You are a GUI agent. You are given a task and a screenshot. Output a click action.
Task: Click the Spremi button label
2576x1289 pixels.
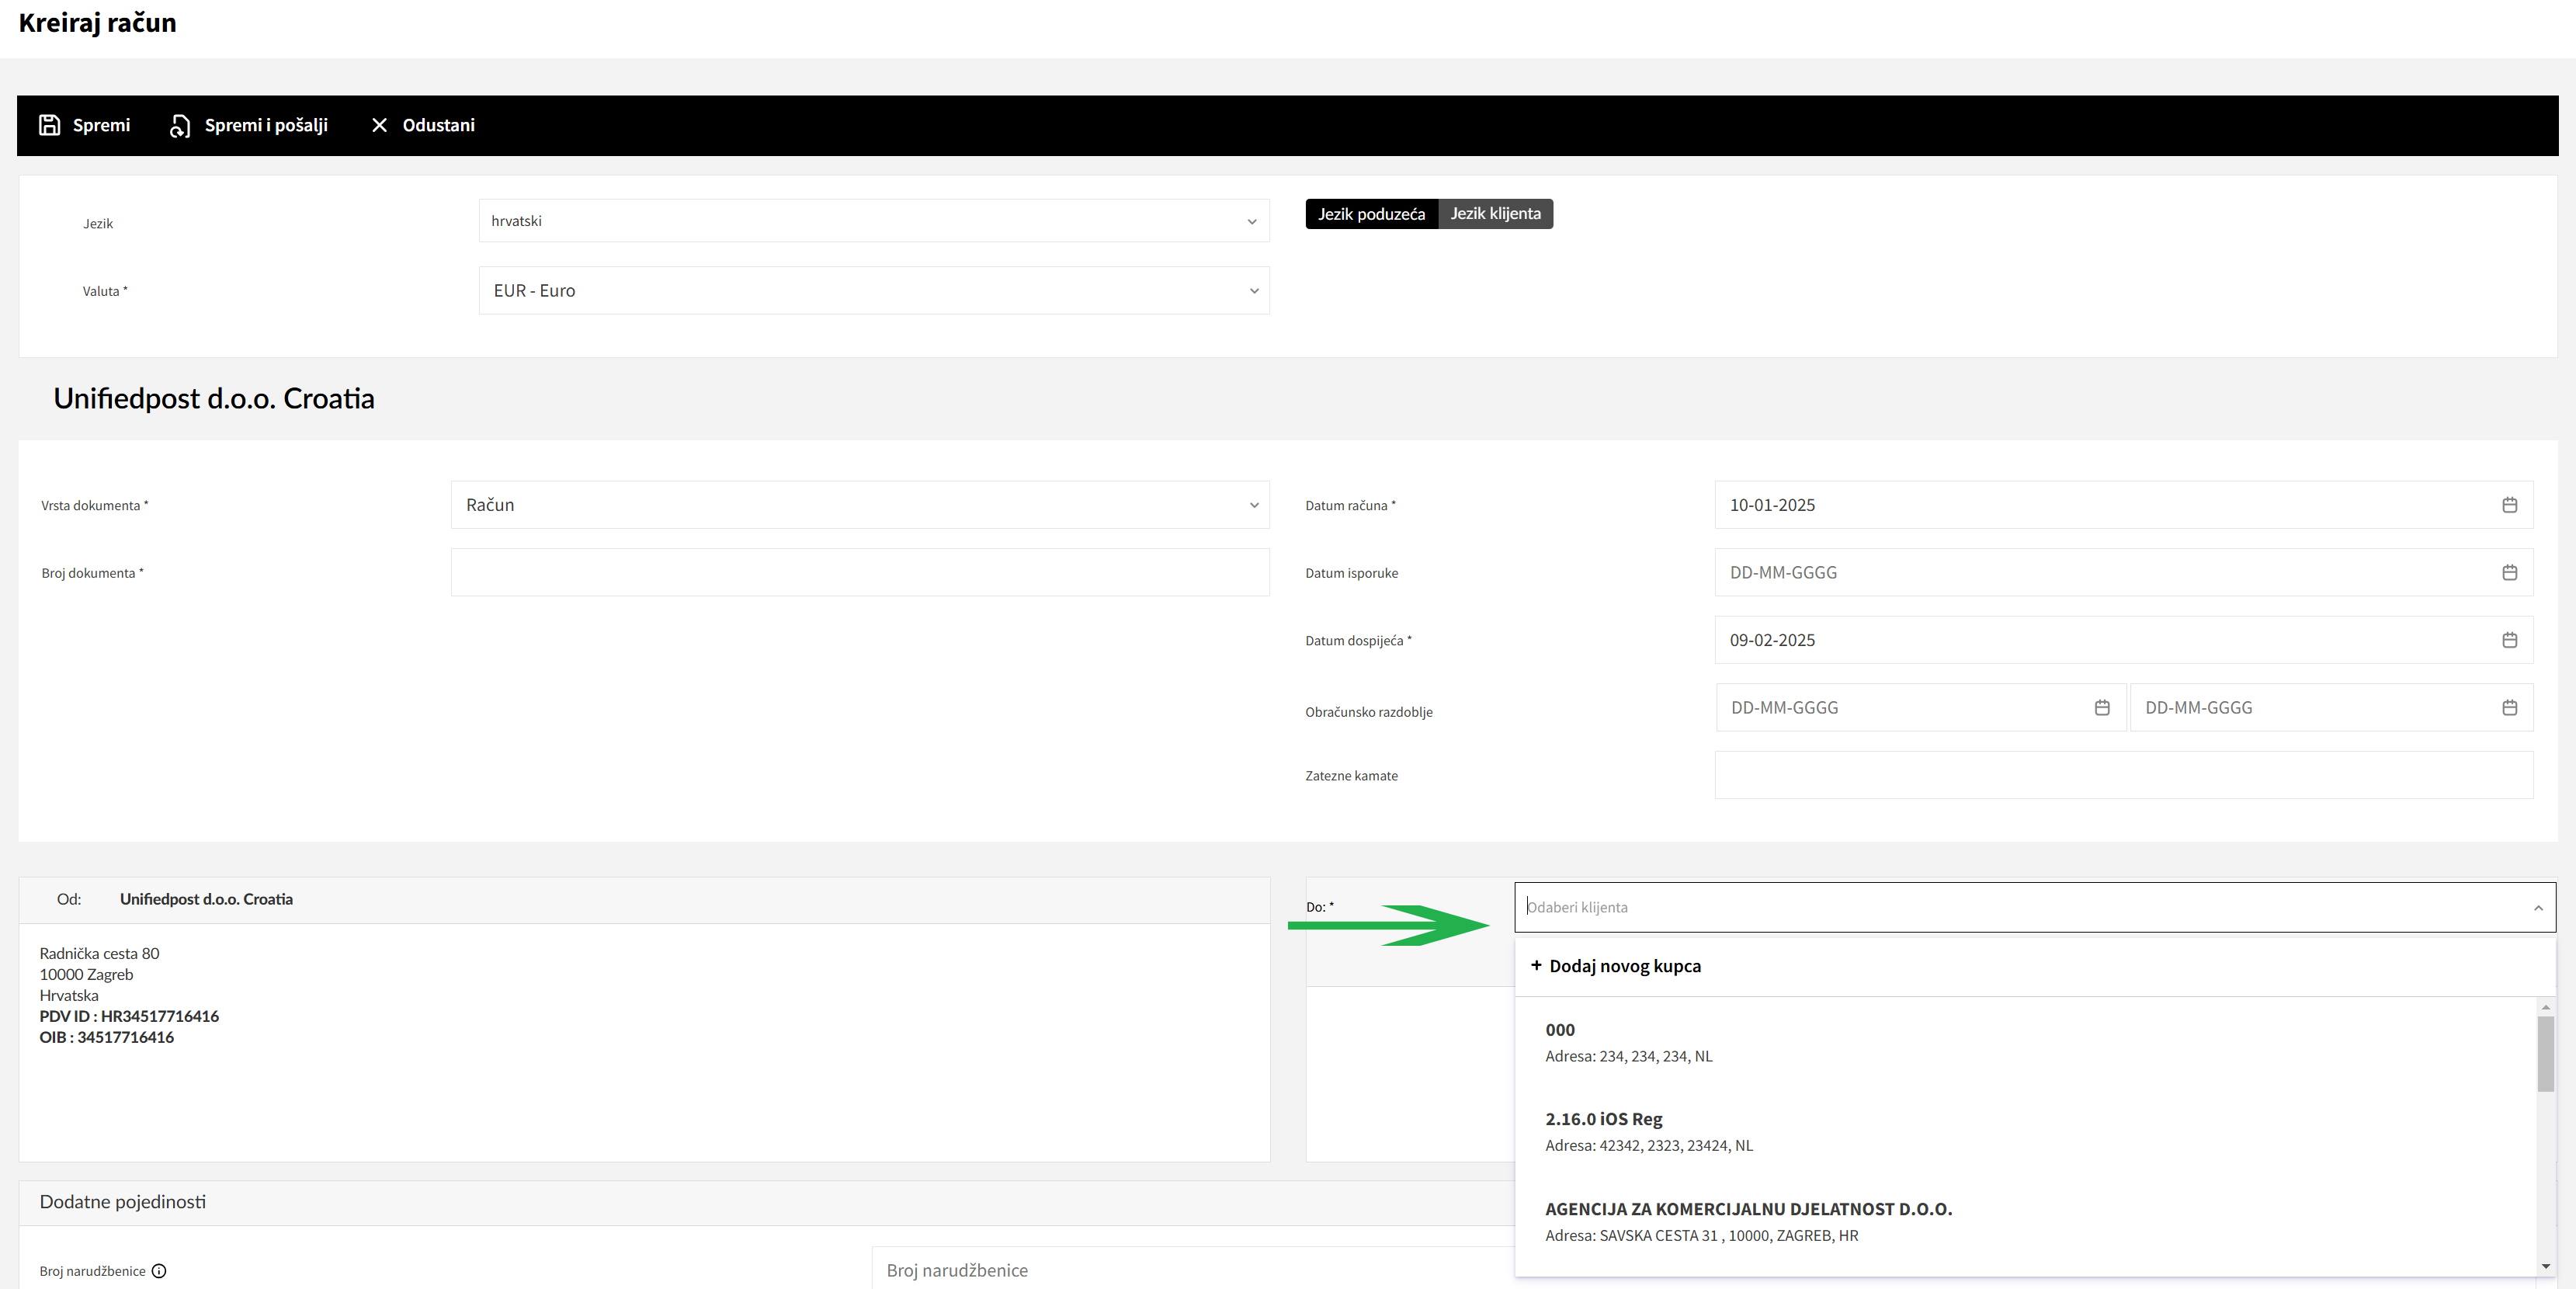tap(101, 125)
